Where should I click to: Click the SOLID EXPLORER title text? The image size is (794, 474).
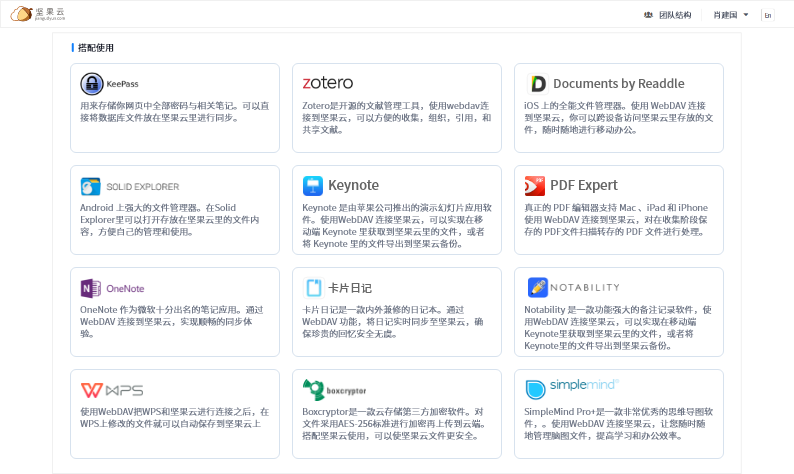pos(143,187)
